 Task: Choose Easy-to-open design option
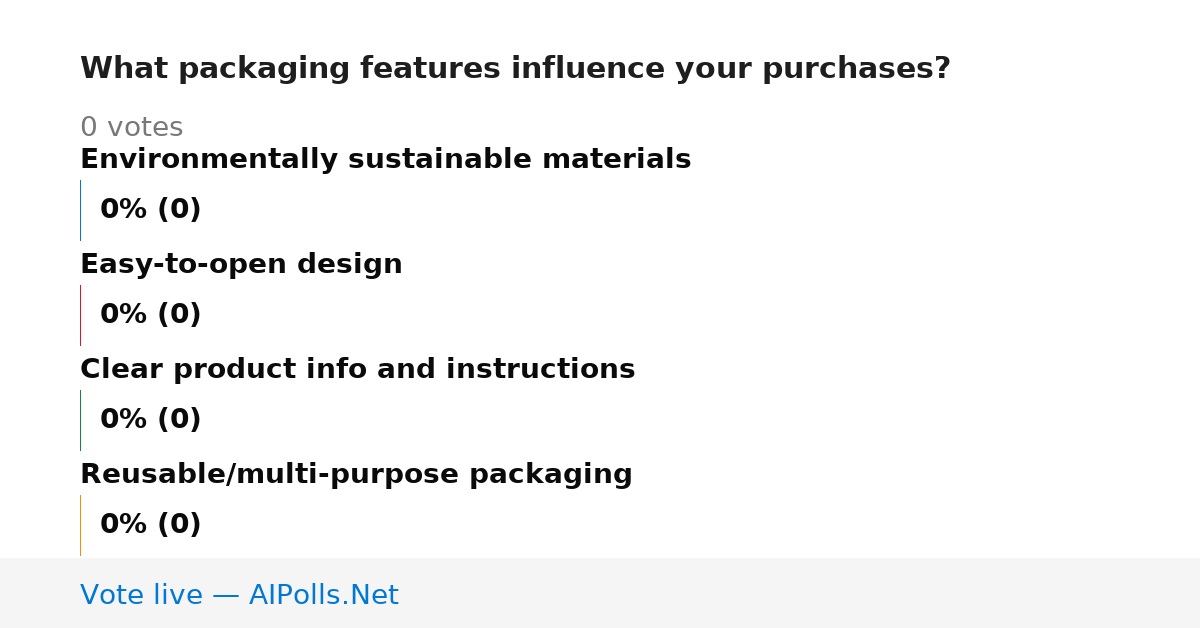(x=241, y=265)
